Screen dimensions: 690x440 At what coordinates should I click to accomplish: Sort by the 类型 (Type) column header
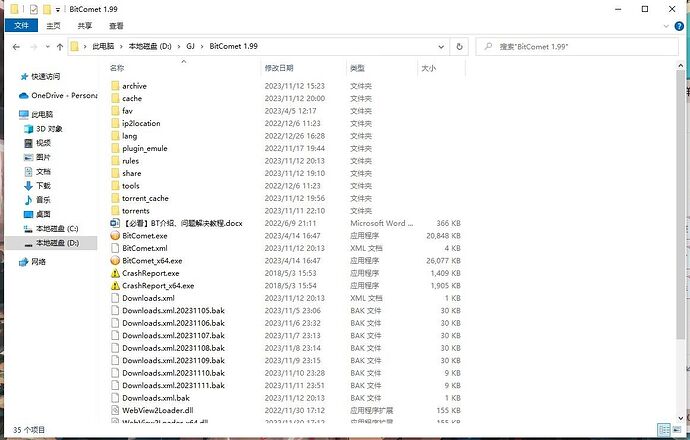(382, 68)
